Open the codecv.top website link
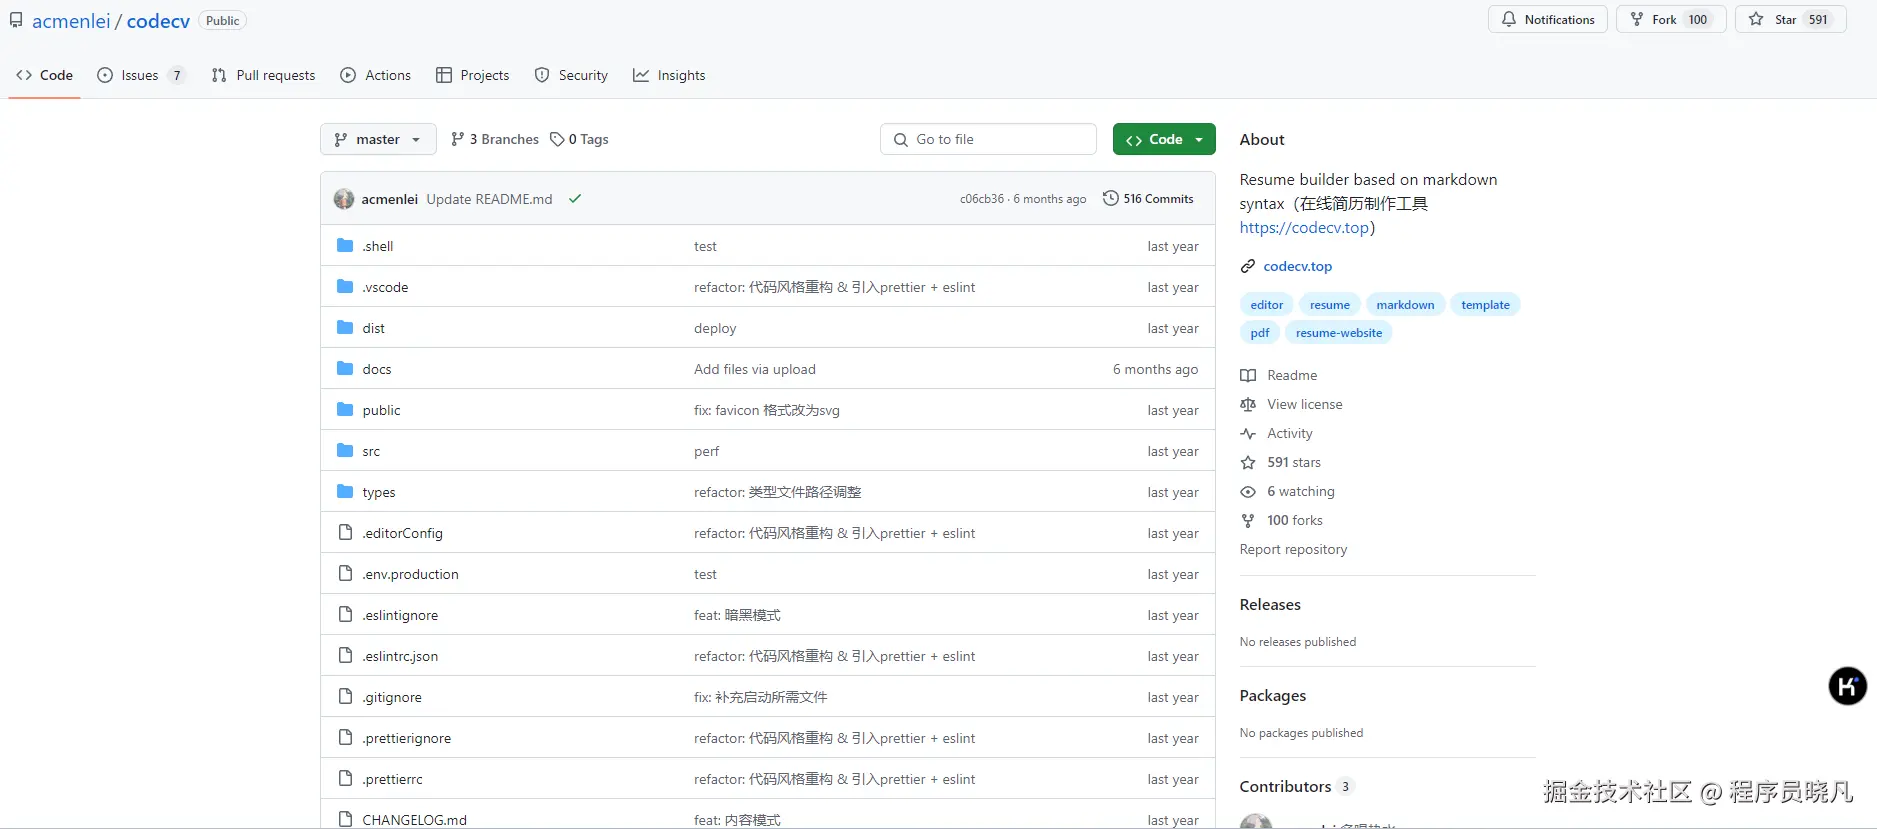 (x=1297, y=266)
